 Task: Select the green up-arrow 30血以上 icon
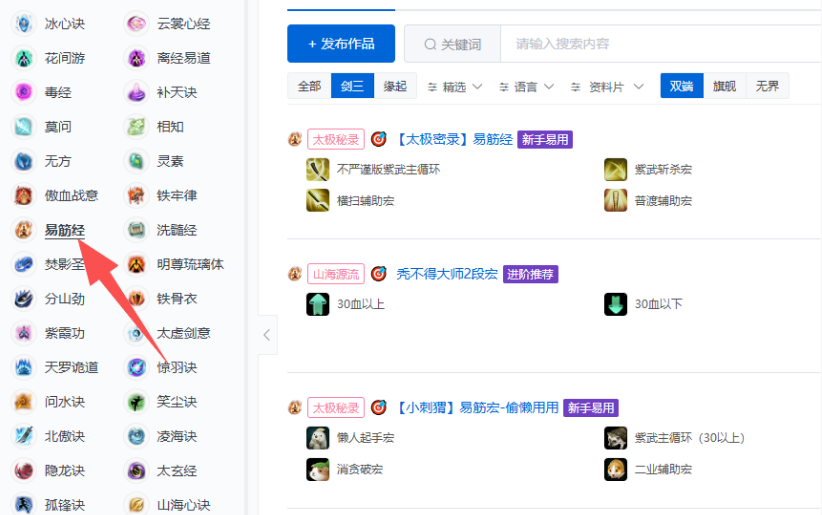click(x=318, y=304)
